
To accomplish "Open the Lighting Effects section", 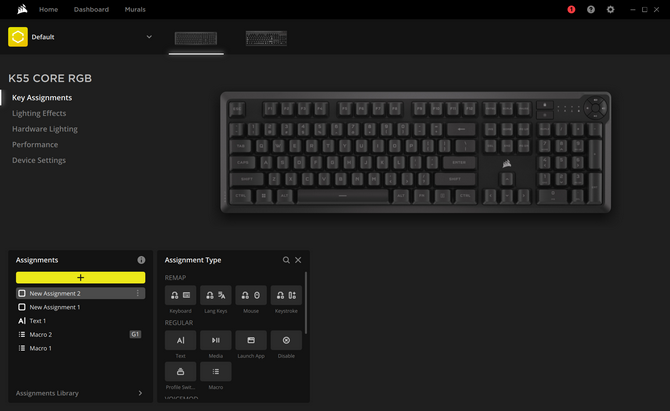I will tap(39, 113).
